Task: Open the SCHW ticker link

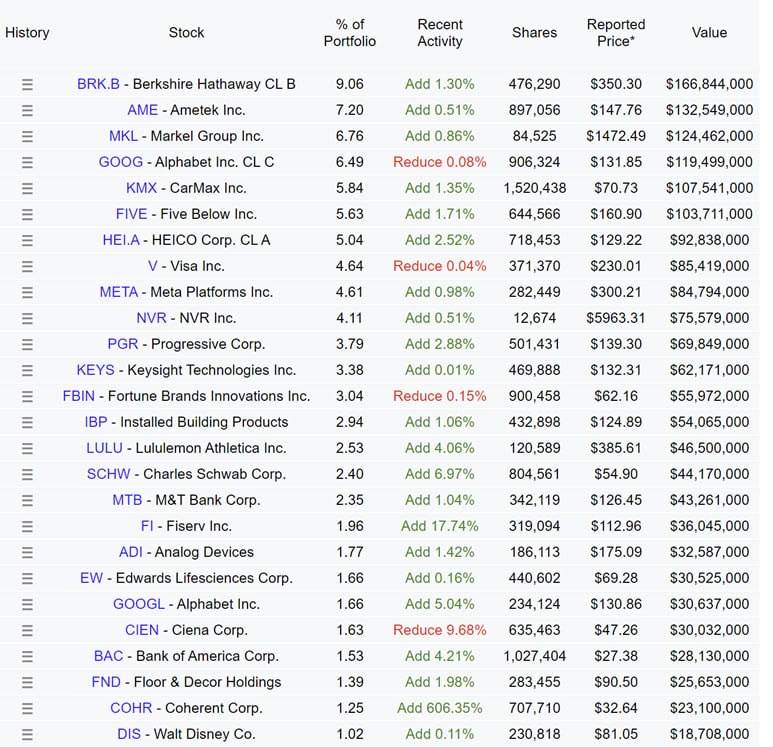Action: click(x=108, y=474)
